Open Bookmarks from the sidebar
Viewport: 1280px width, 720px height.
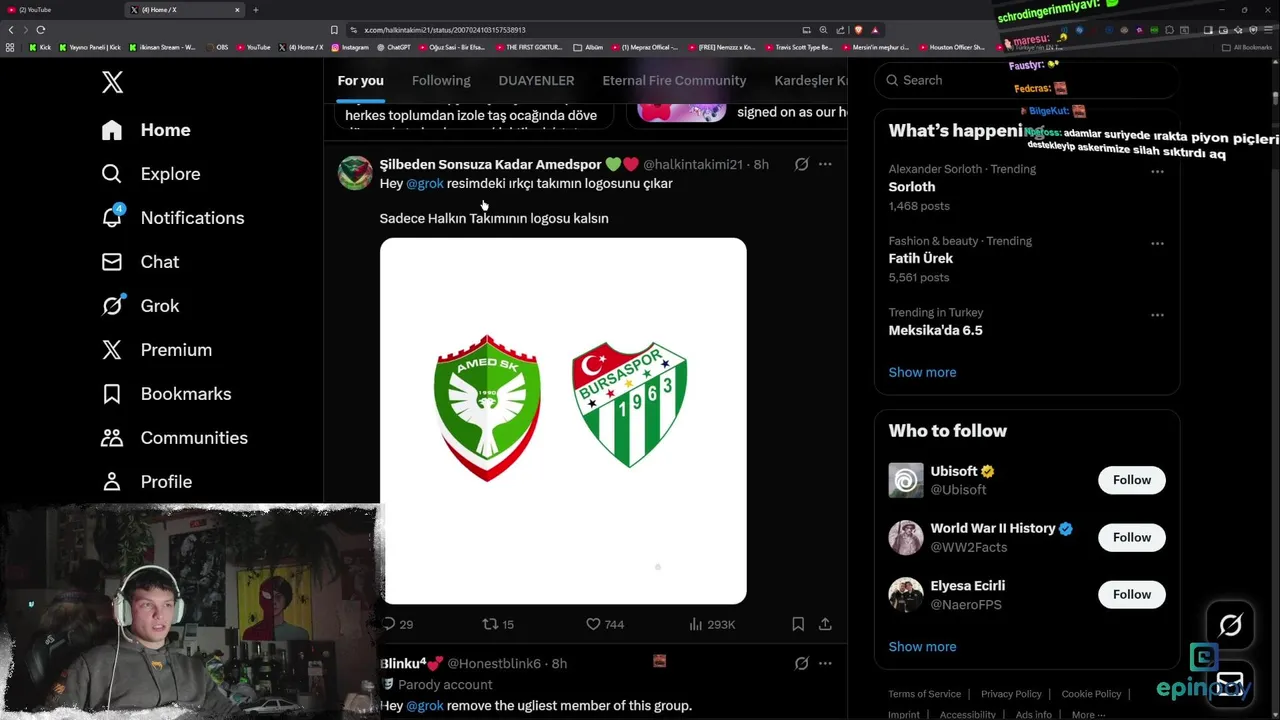(166, 394)
